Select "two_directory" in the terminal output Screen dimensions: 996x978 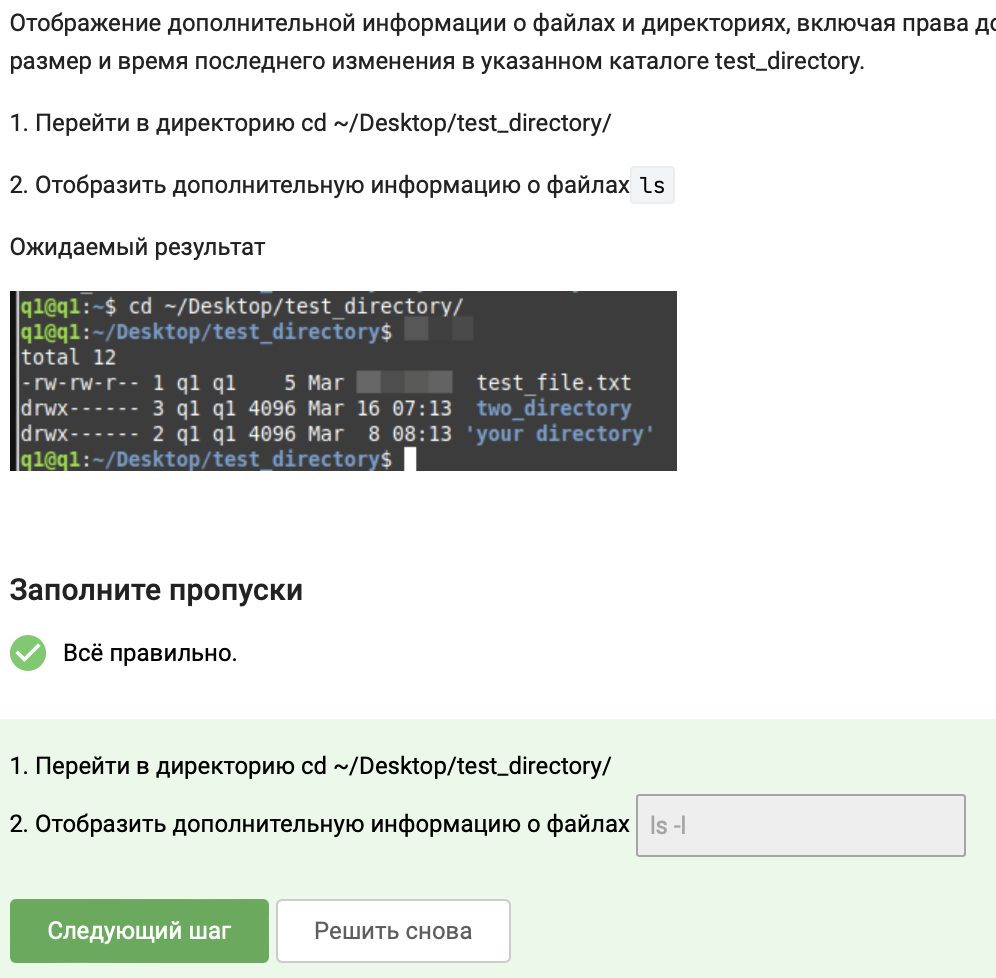[x=553, y=408]
